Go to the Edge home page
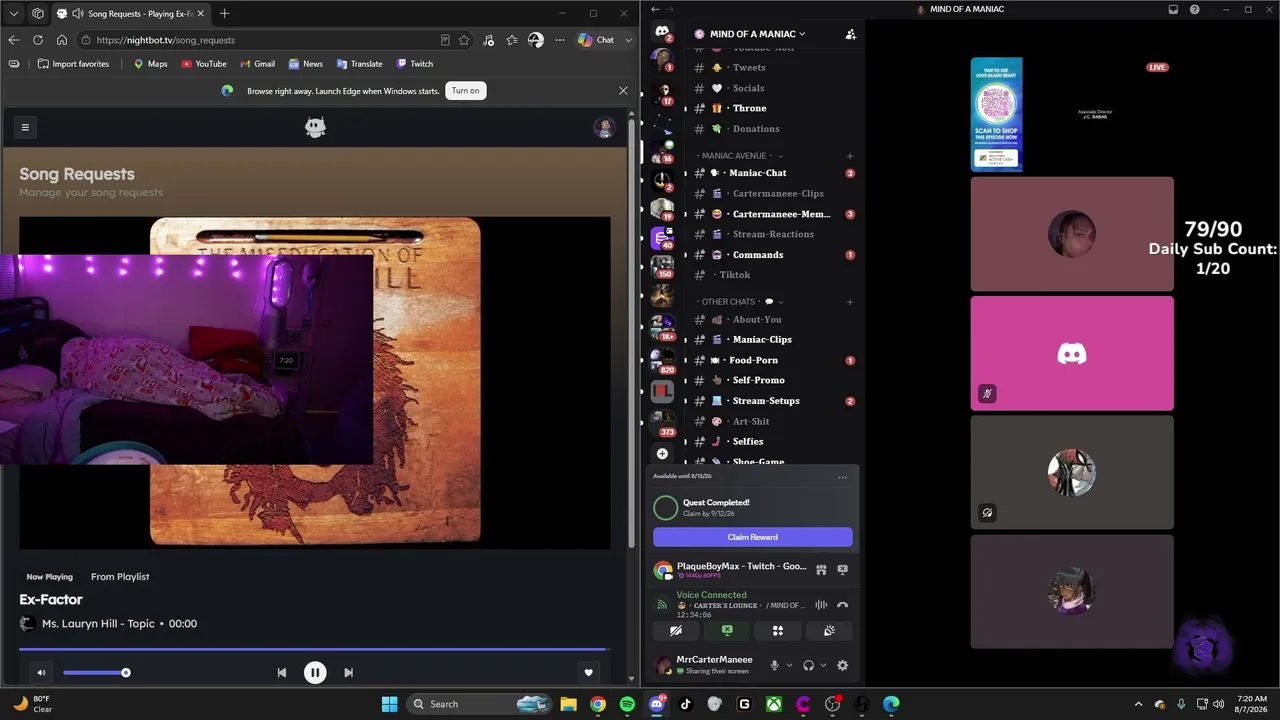1280x720 pixels. pos(62,40)
